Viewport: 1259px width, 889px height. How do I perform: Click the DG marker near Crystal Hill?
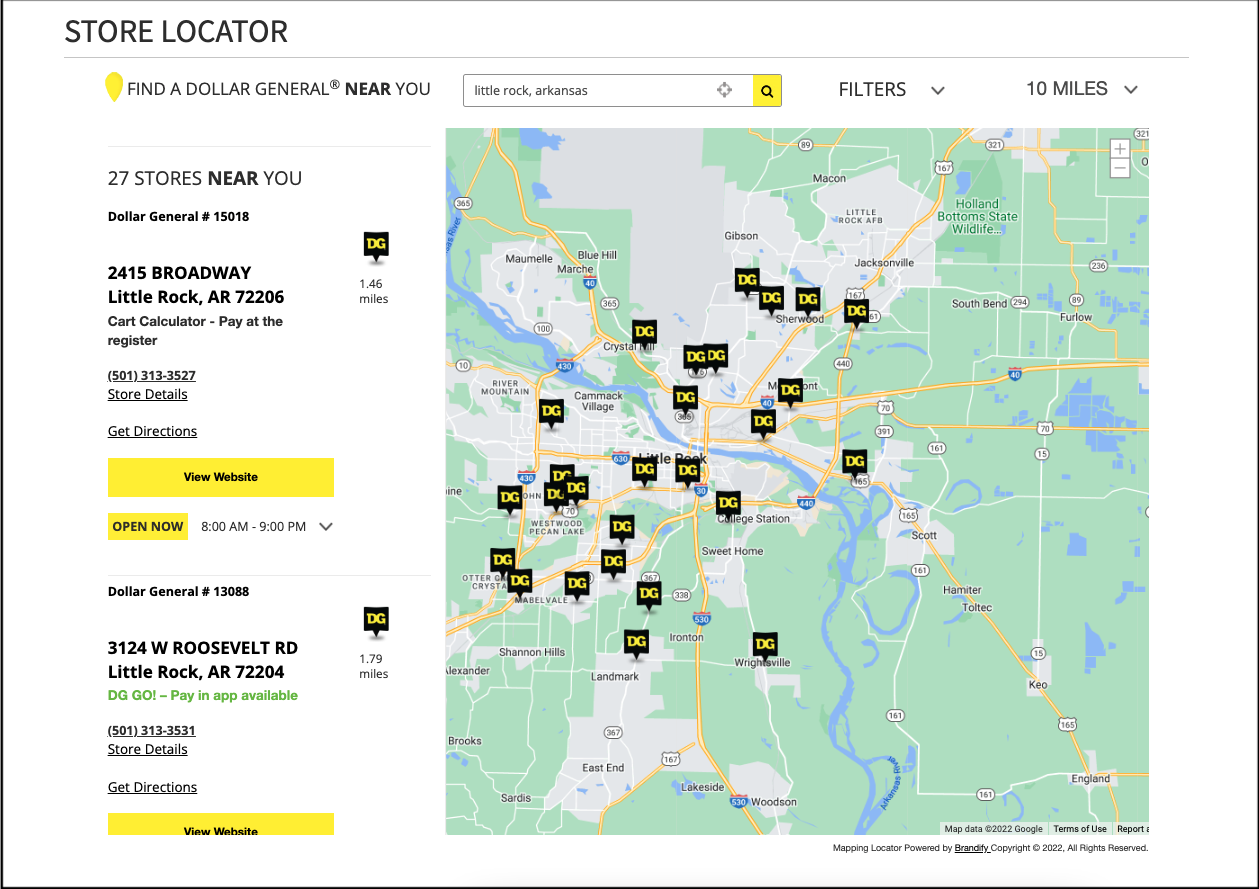click(x=644, y=330)
